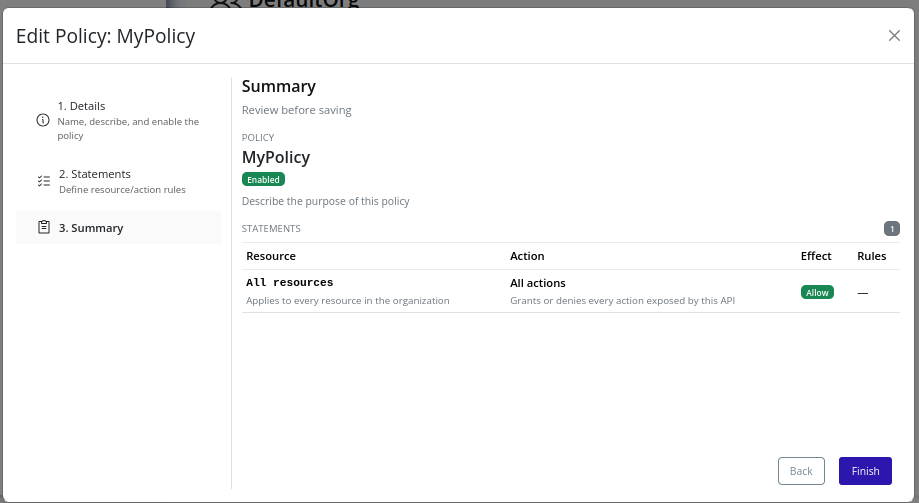Select step 3. Summary
Screen dimensions: 919x503
tap(118, 227)
